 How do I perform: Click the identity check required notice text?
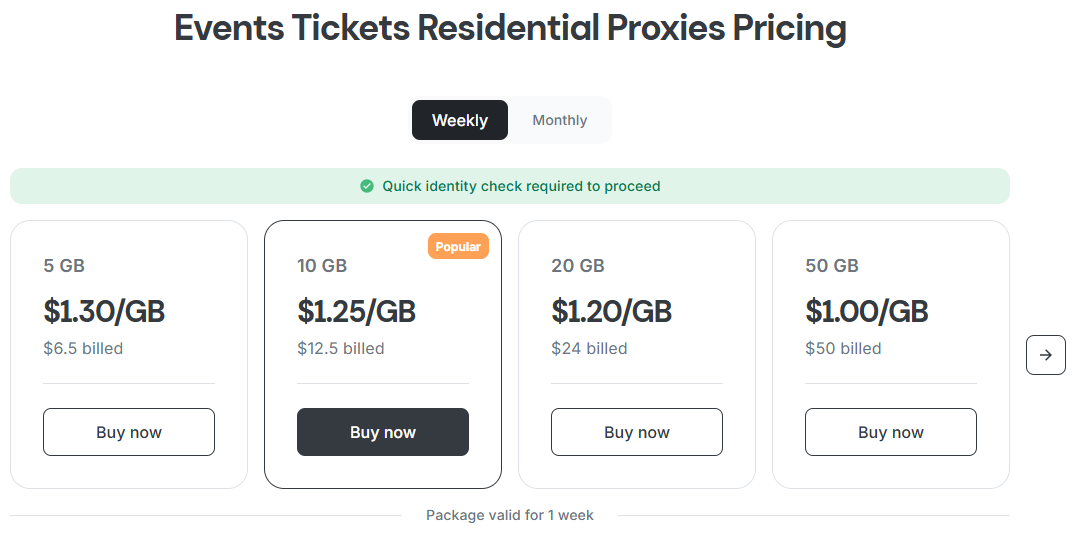521,186
